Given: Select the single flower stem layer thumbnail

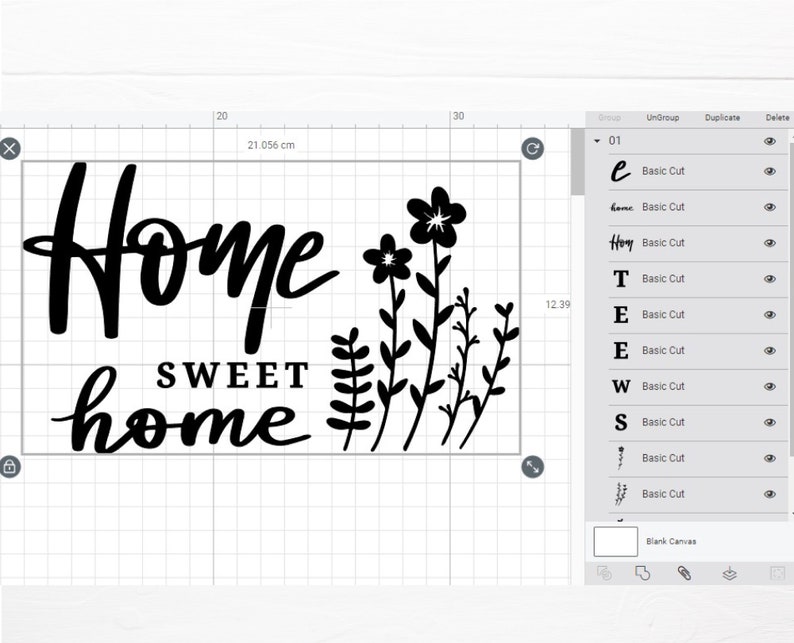Looking at the screenshot, I should point(621,458).
